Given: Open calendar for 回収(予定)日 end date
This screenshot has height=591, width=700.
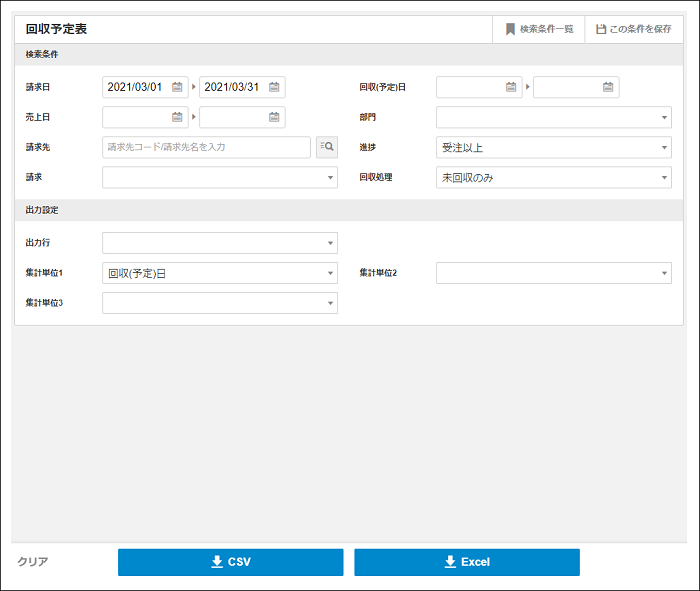Looking at the screenshot, I should (608, 87).
